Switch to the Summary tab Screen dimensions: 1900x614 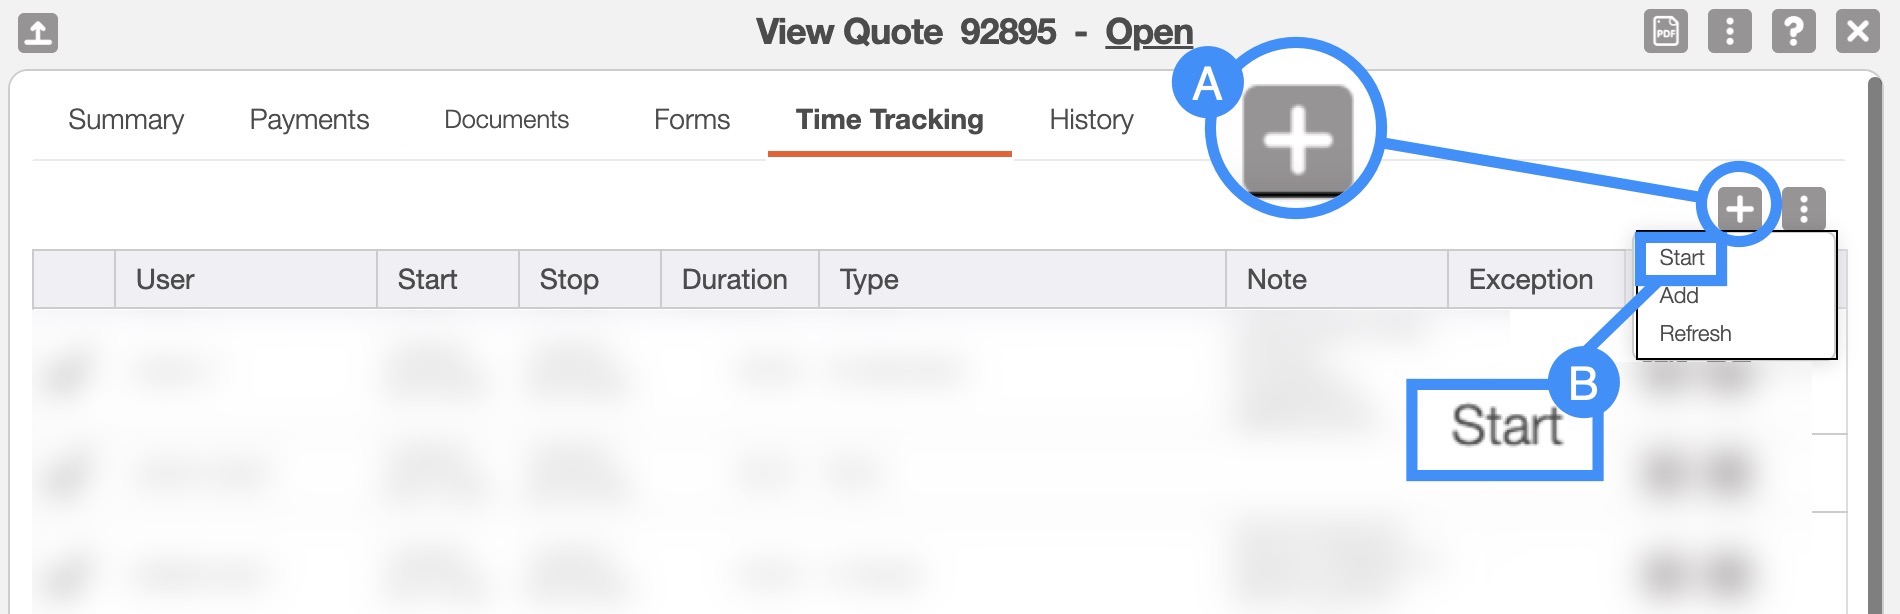[x=126, y=120]
